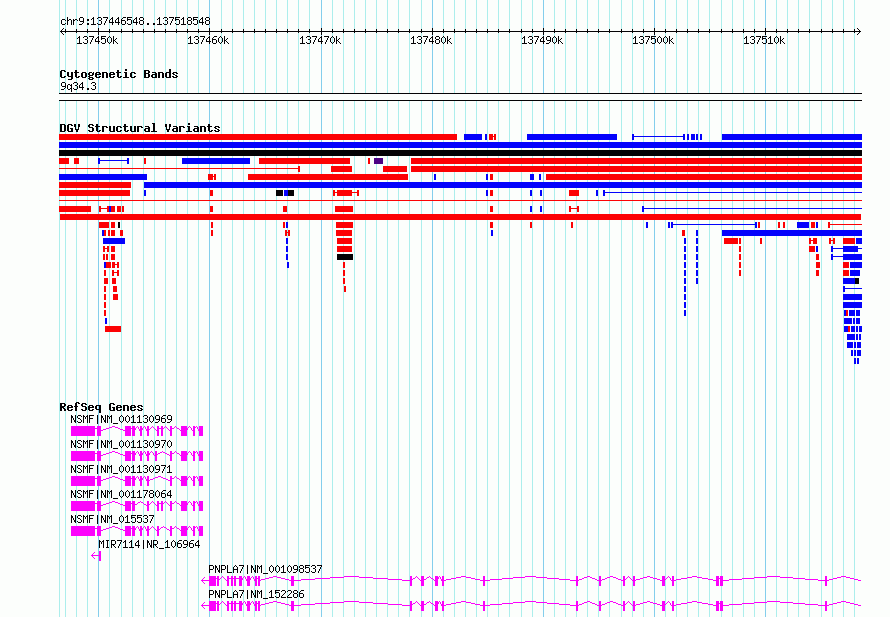Viewport: 890px width, 617px height.
Task: Click the gene model glyph under NSMF|NM_001130971
Action: click(x=137, y=481)
